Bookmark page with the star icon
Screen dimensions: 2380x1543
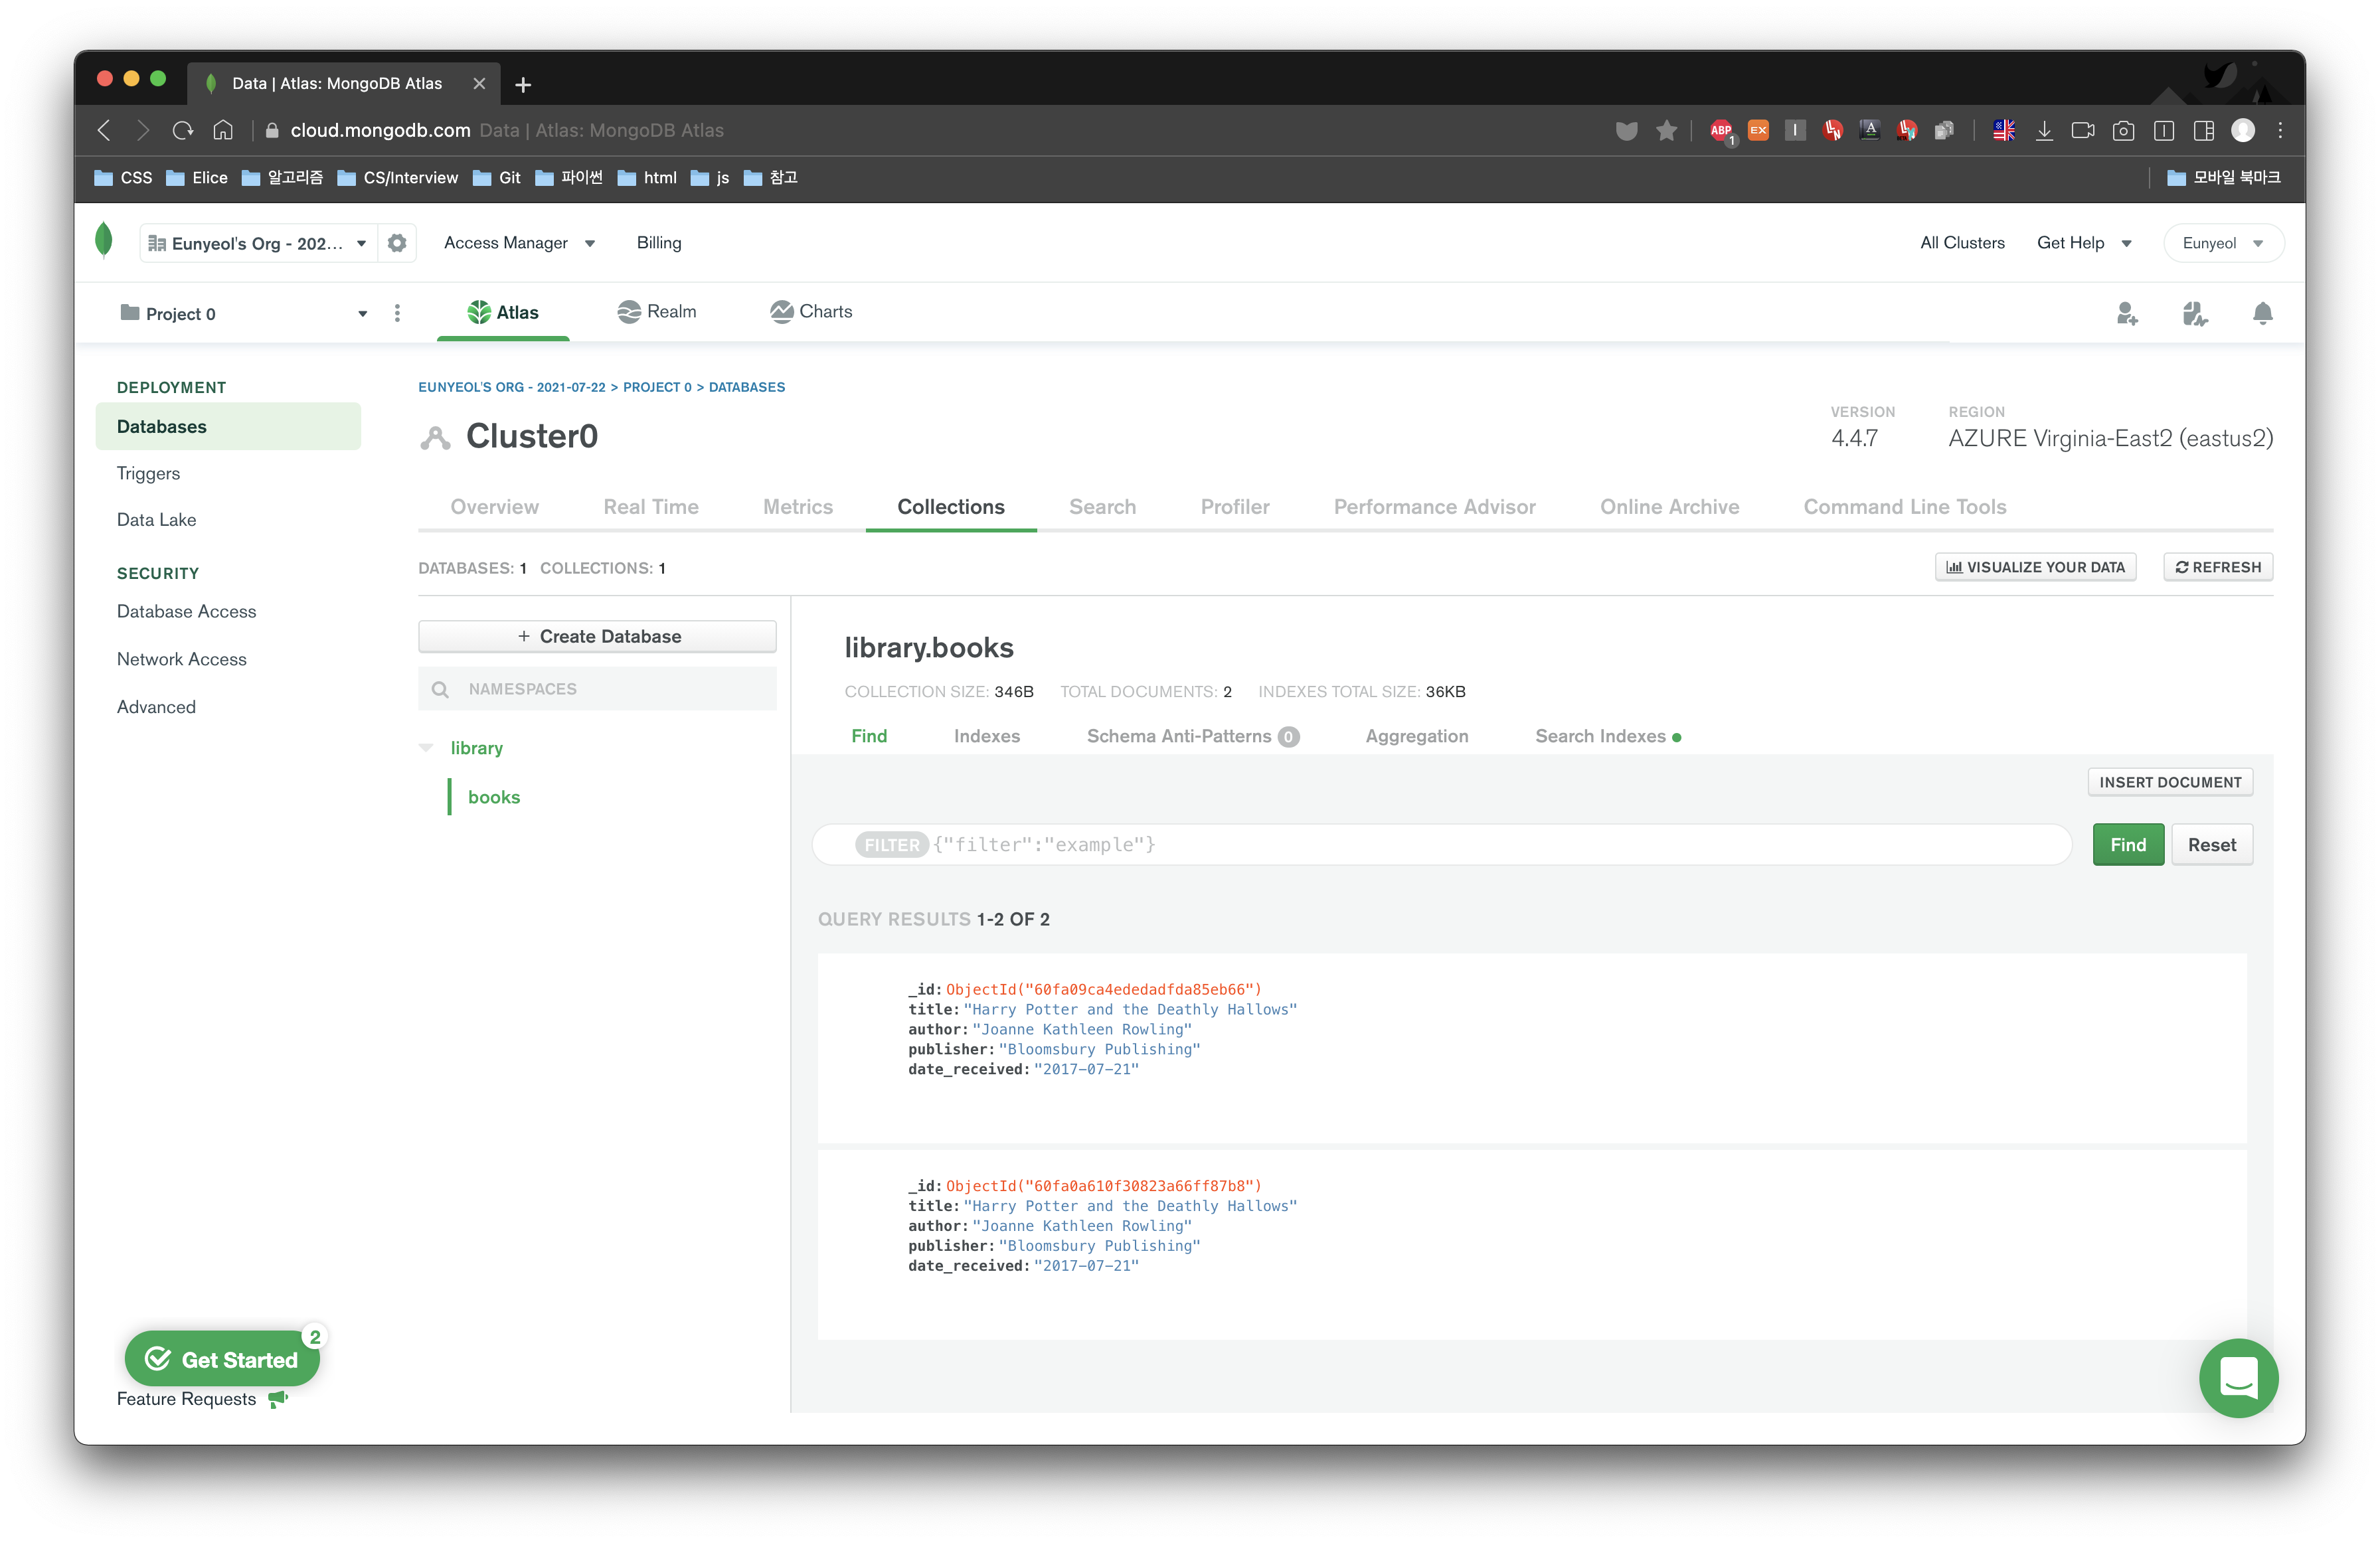(1666, 131)
